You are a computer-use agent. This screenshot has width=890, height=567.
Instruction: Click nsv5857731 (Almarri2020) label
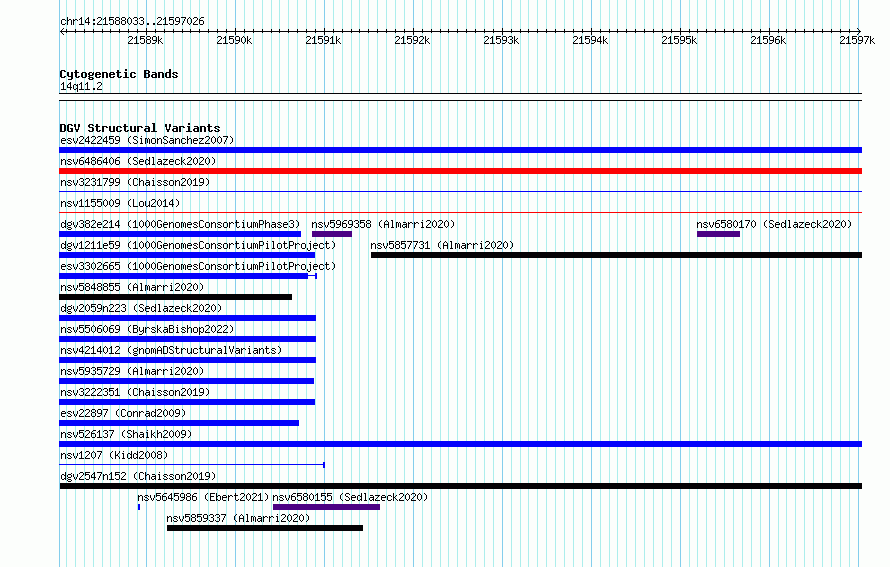(442, 245)
